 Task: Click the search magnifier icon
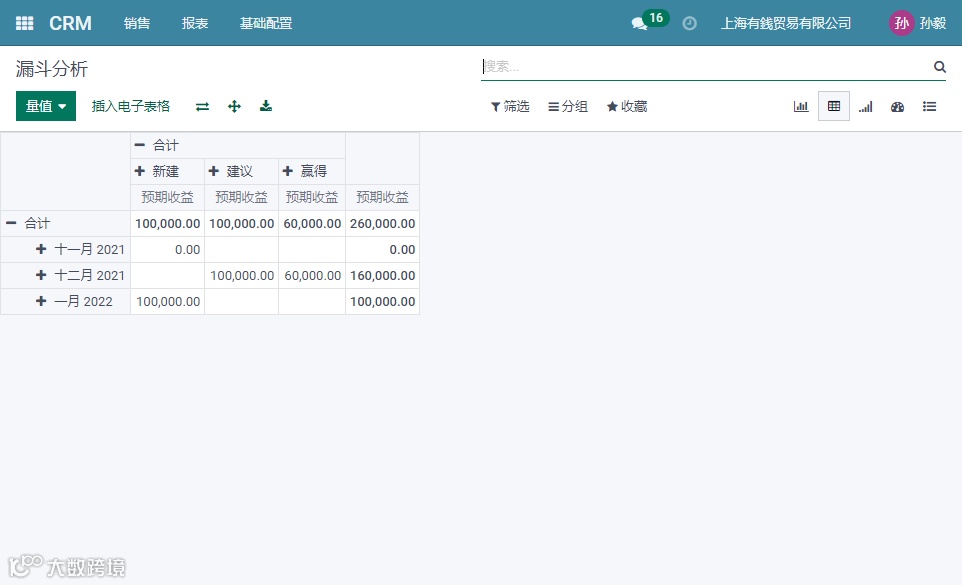939,67
